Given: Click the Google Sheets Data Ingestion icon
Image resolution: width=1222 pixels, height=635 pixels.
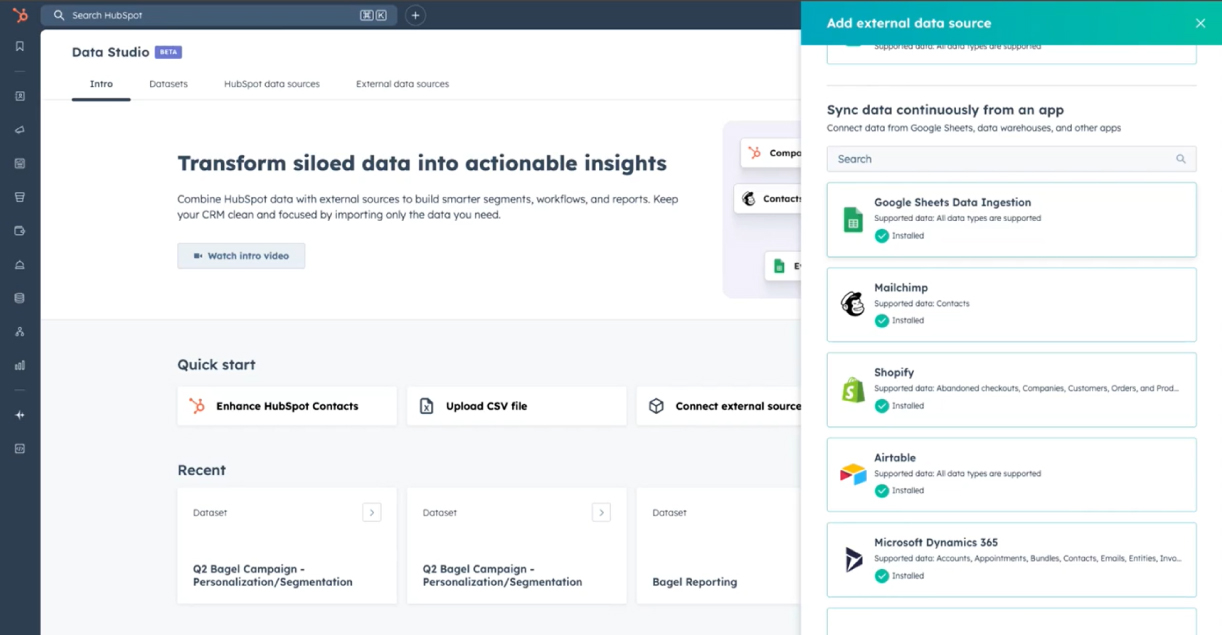Looking at the screenshot, I should point(853,220).
